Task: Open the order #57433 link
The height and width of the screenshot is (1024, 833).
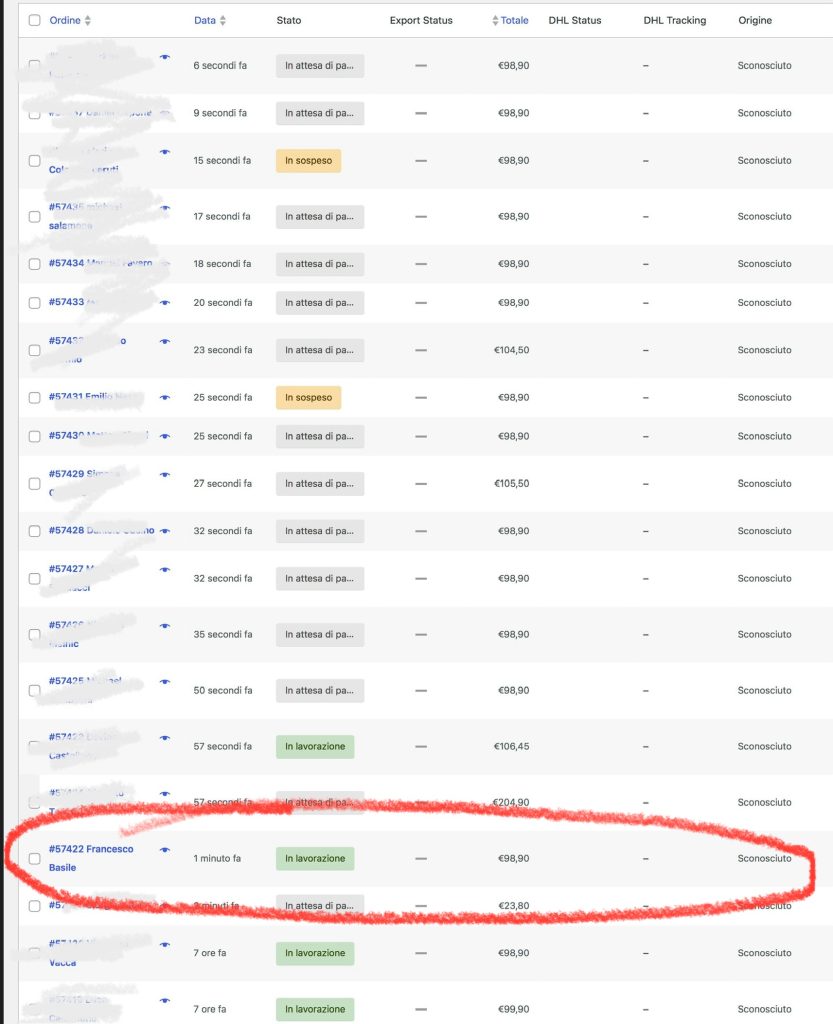Action: [67, 302]
